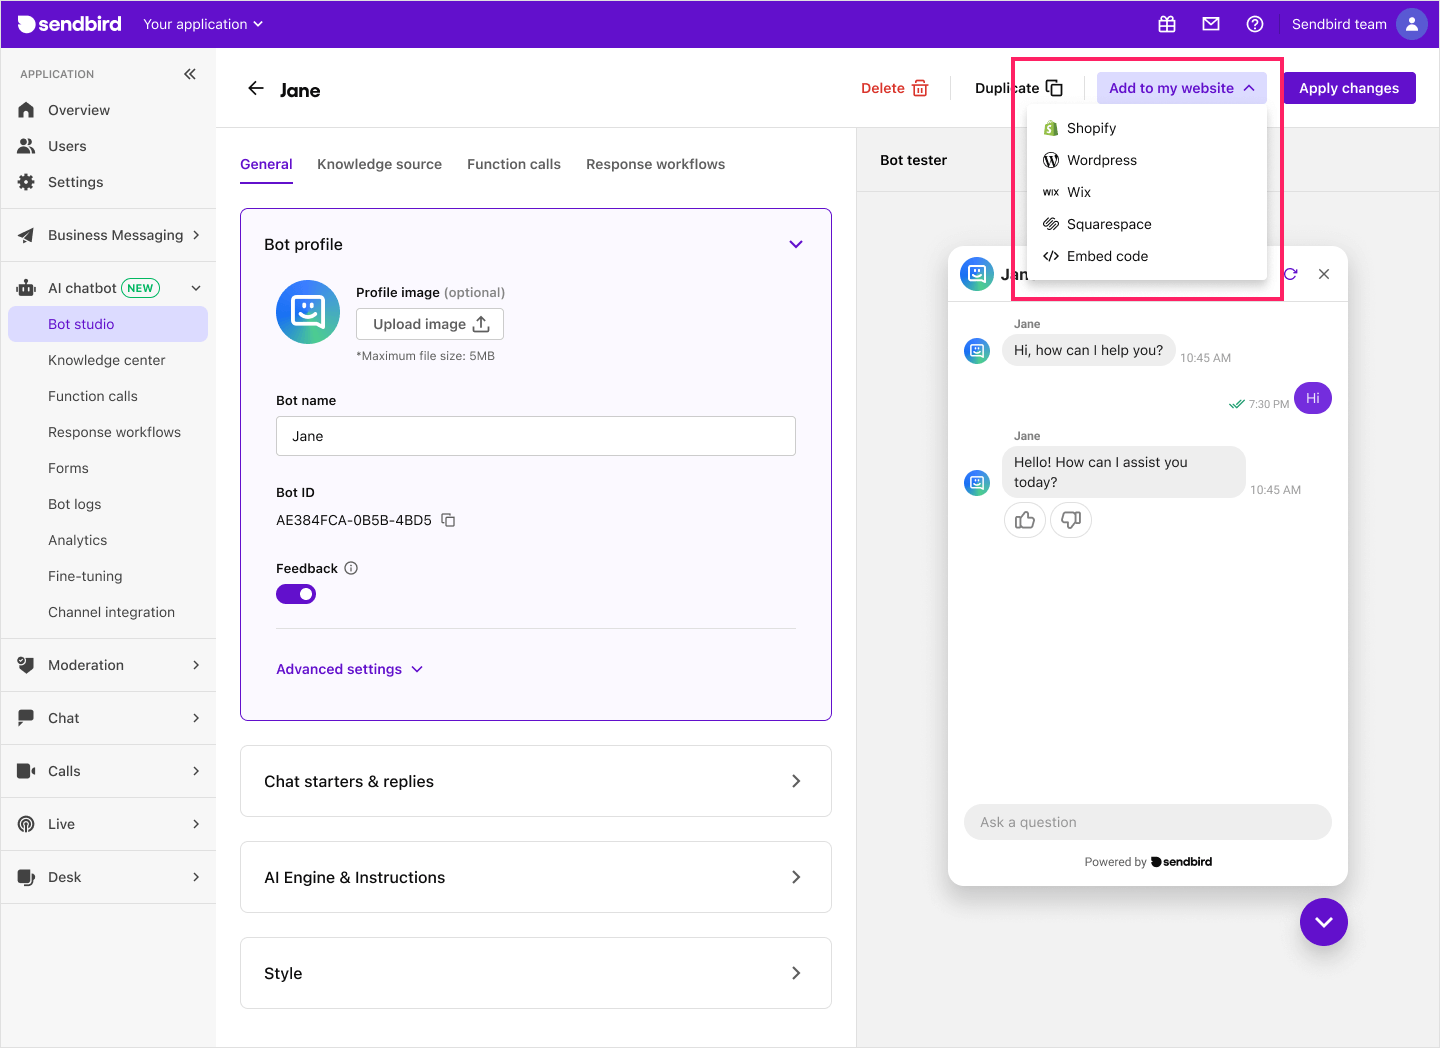Click Upload image button
The image size is (1440, 1048).
pyautogui.click(x=430, y=324)
